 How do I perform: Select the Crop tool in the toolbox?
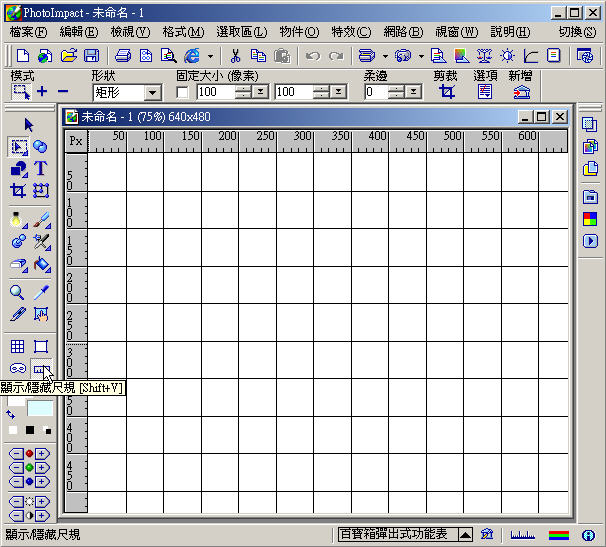(x=18, y=190)
